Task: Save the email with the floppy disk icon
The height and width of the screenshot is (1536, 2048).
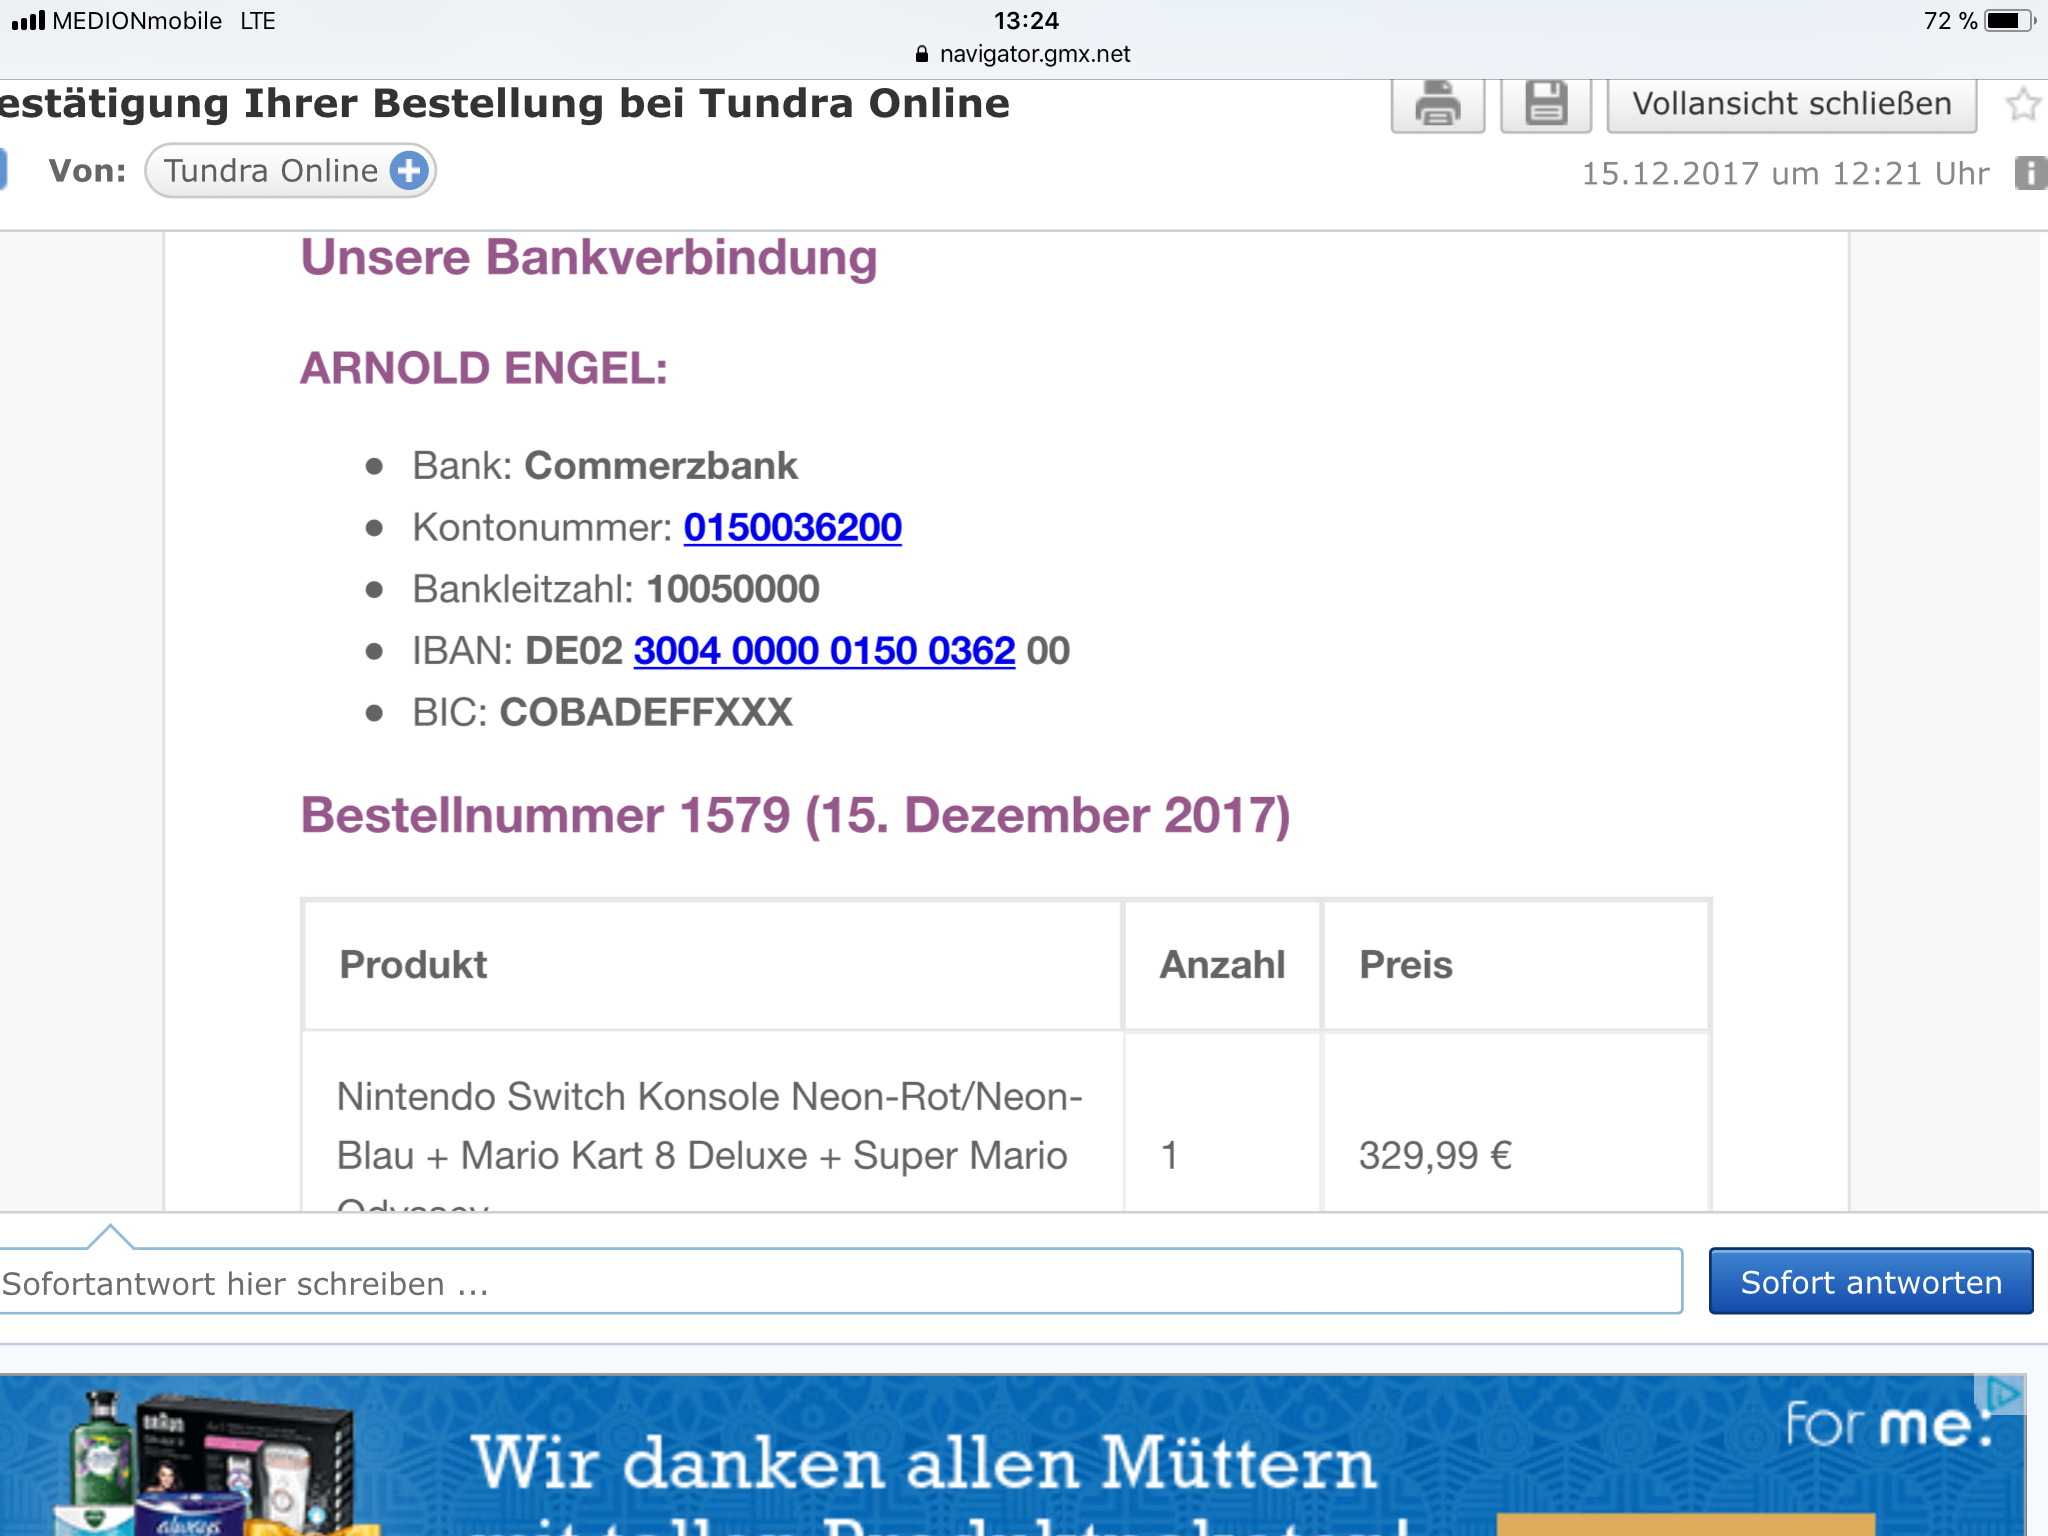Action: point(1546,104)
